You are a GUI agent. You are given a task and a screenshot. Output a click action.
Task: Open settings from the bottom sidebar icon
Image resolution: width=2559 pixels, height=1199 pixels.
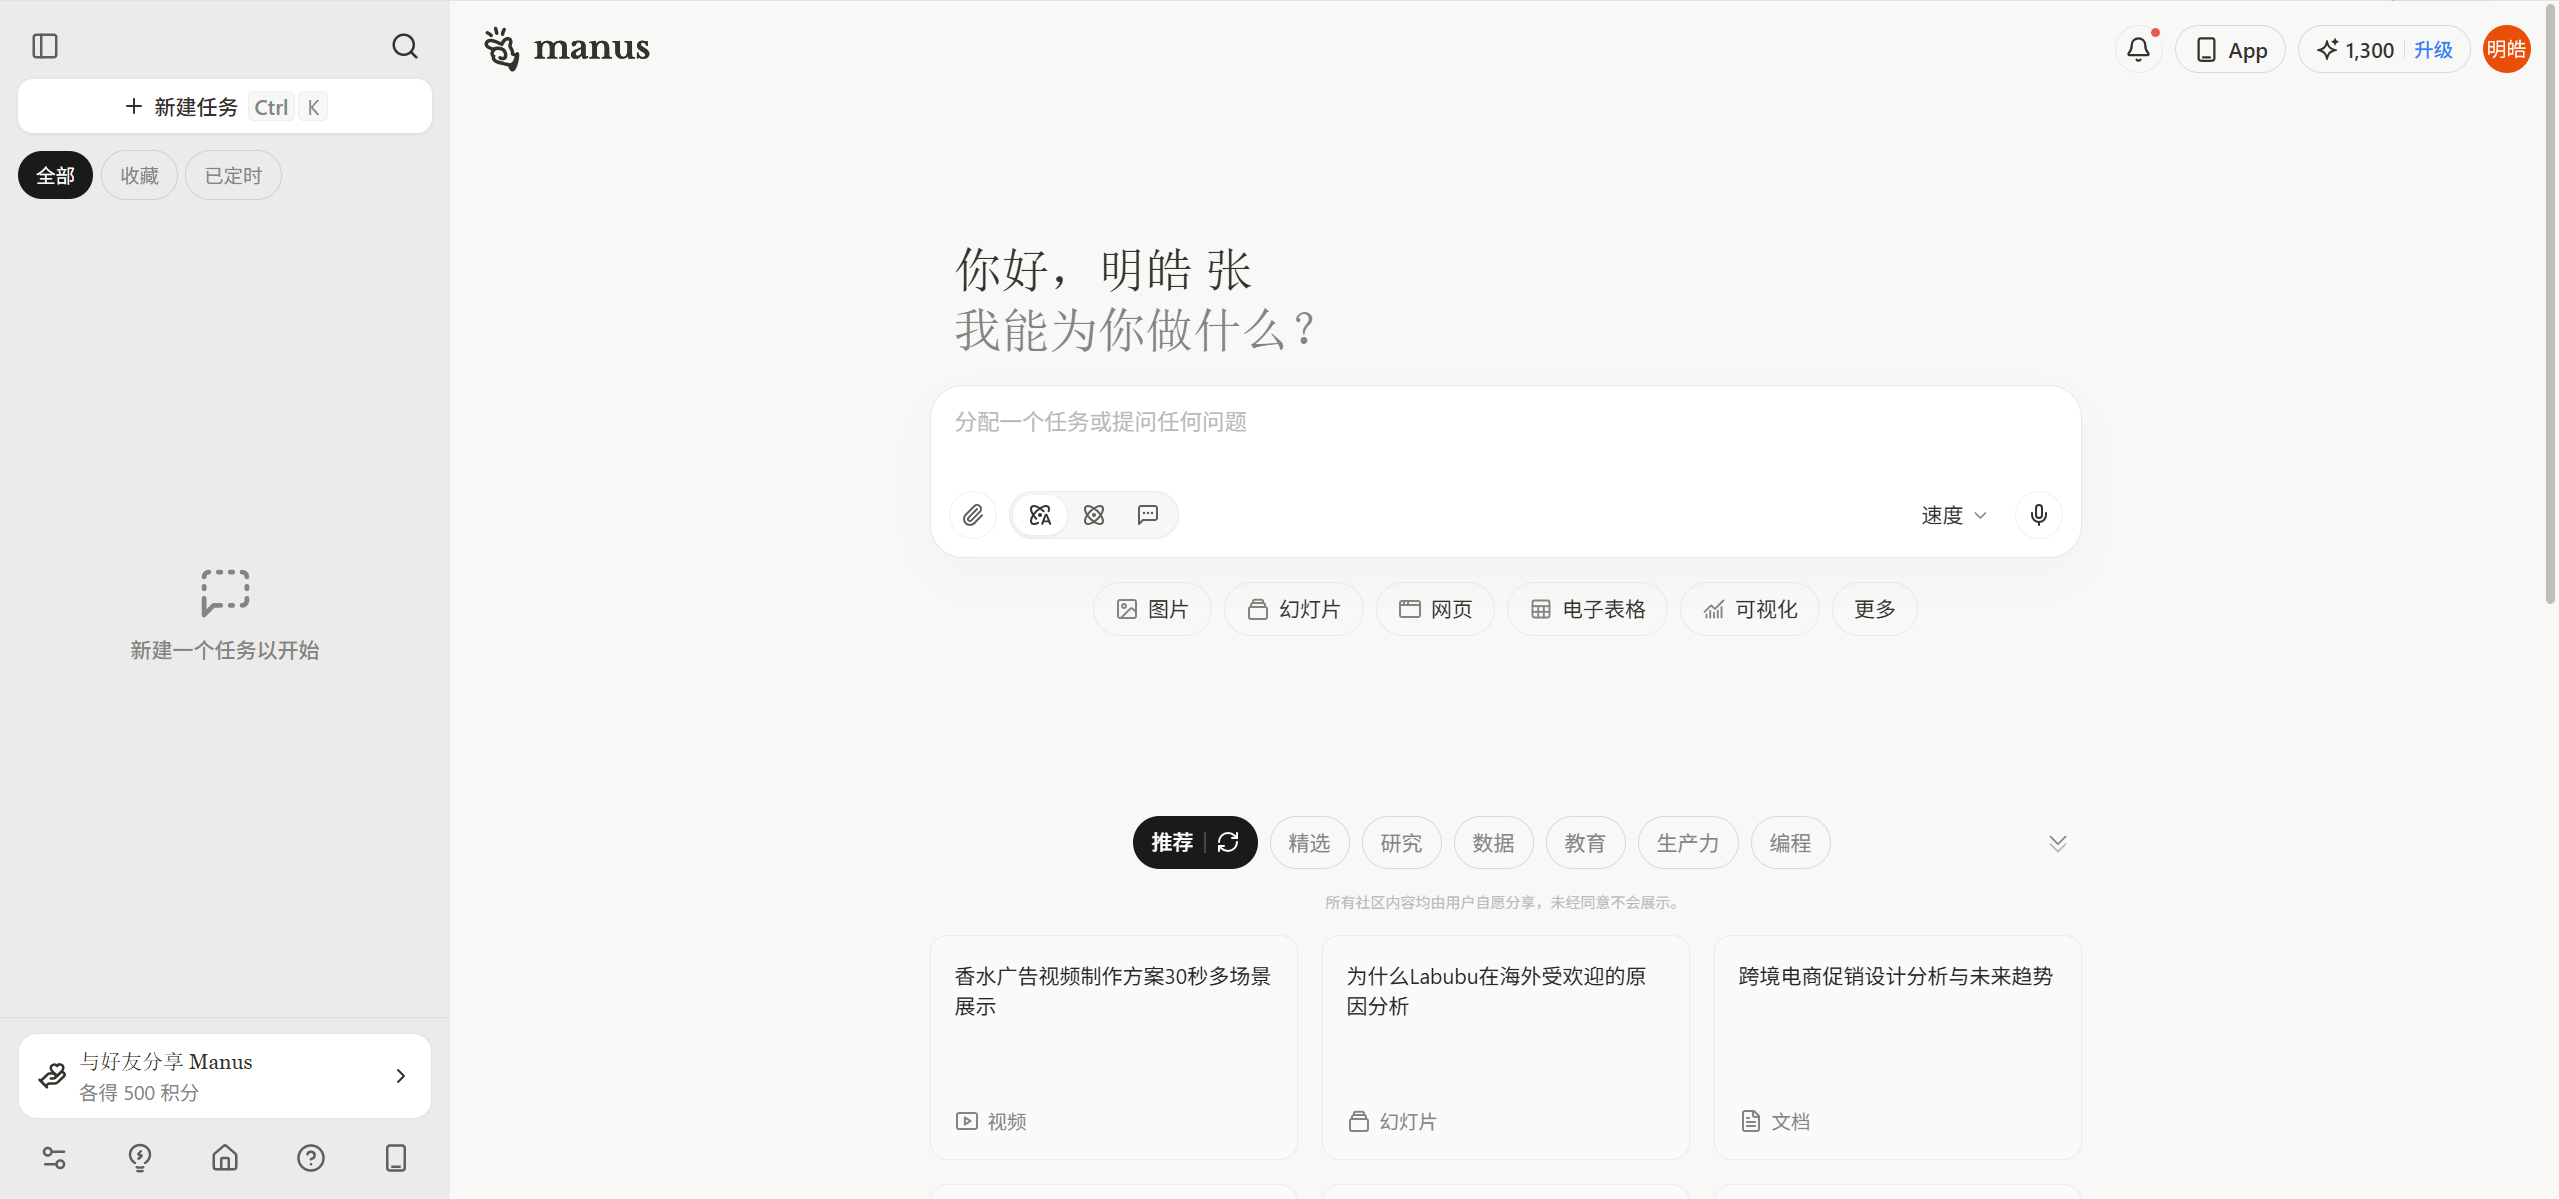[x=53, y=1157]
